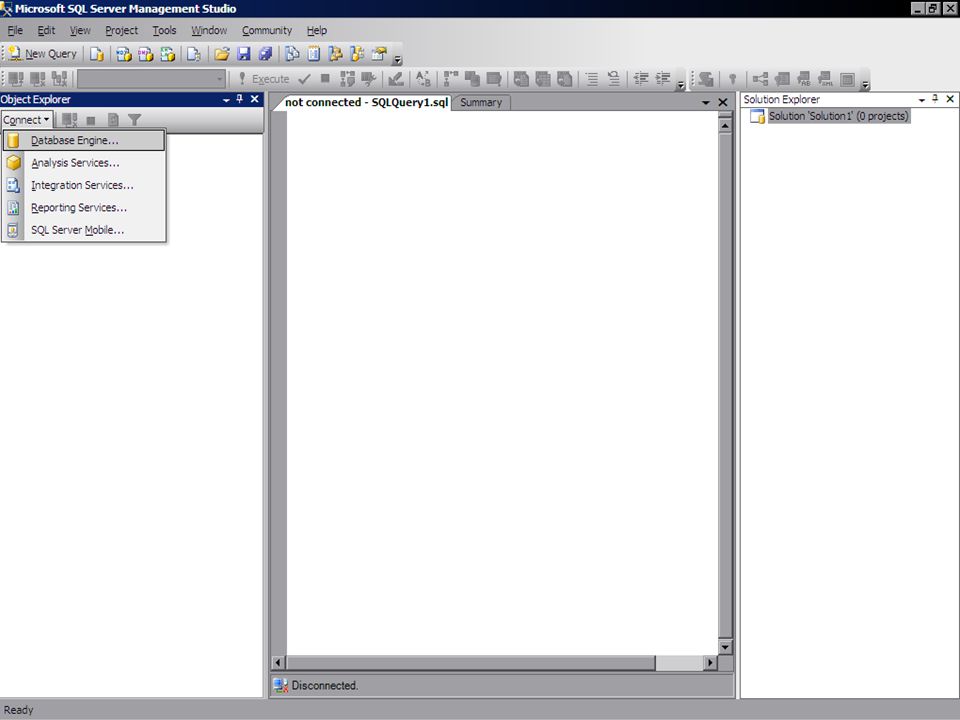The image size is (960, 720).
Task: Click the Connect dropdown in Object Explorer
Action: click(26, 120)
